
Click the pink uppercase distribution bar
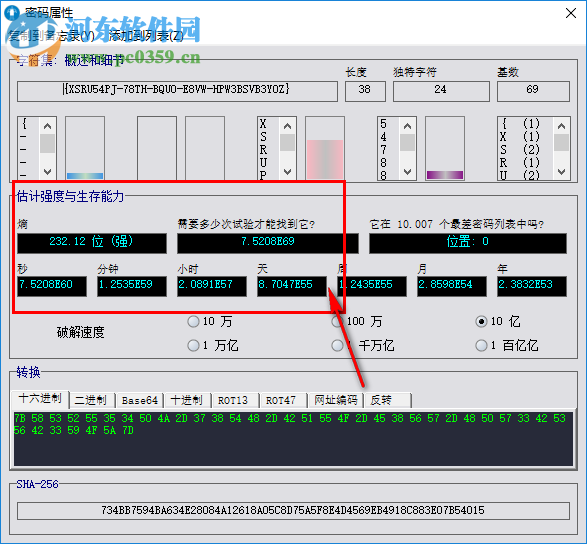coord(325,159)
